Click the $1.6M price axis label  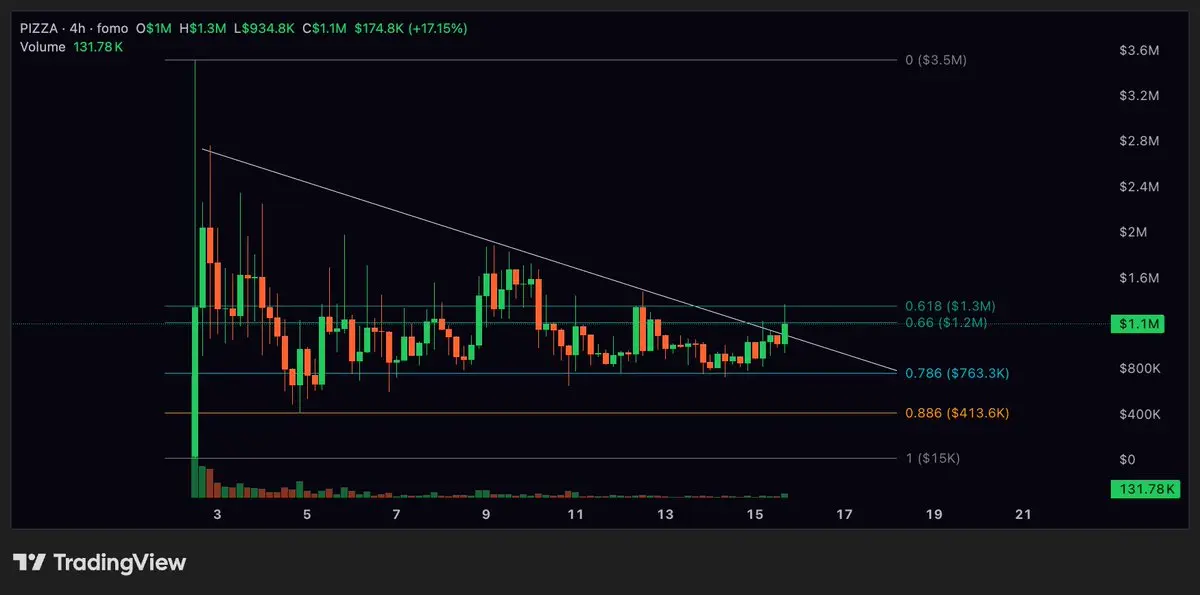[x=1140, y=278]
